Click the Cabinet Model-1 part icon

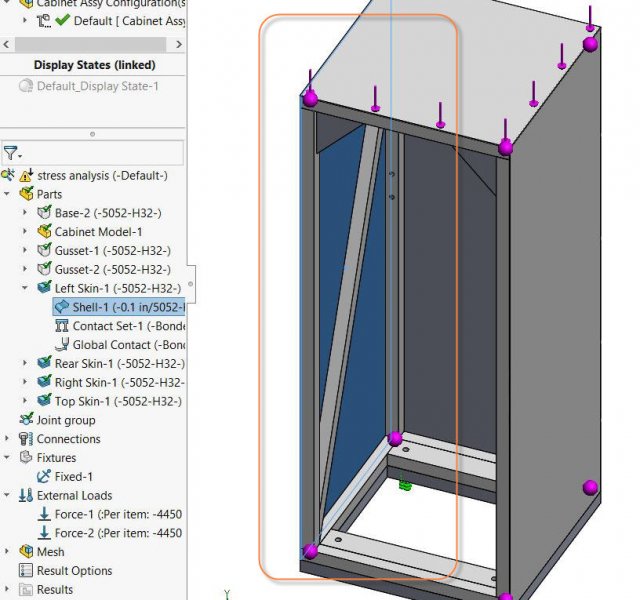(x=44, y=231)
